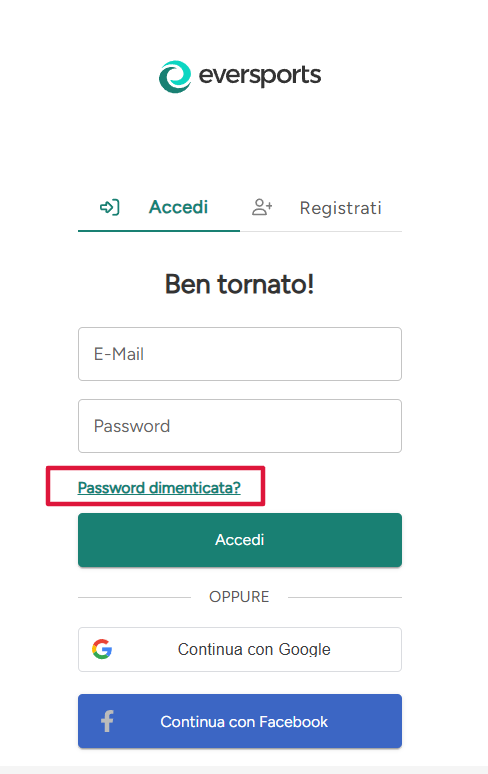488x774 pixels.
Task: Click the eversports swirl logo icon
Action: tap(175, 77)
